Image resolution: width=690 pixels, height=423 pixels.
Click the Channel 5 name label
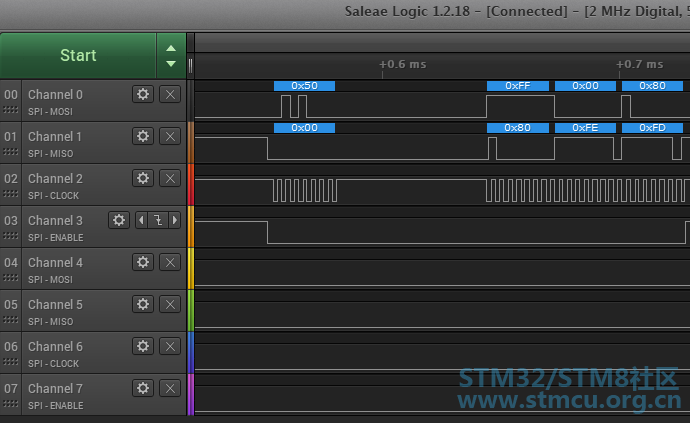click(55, 305)
